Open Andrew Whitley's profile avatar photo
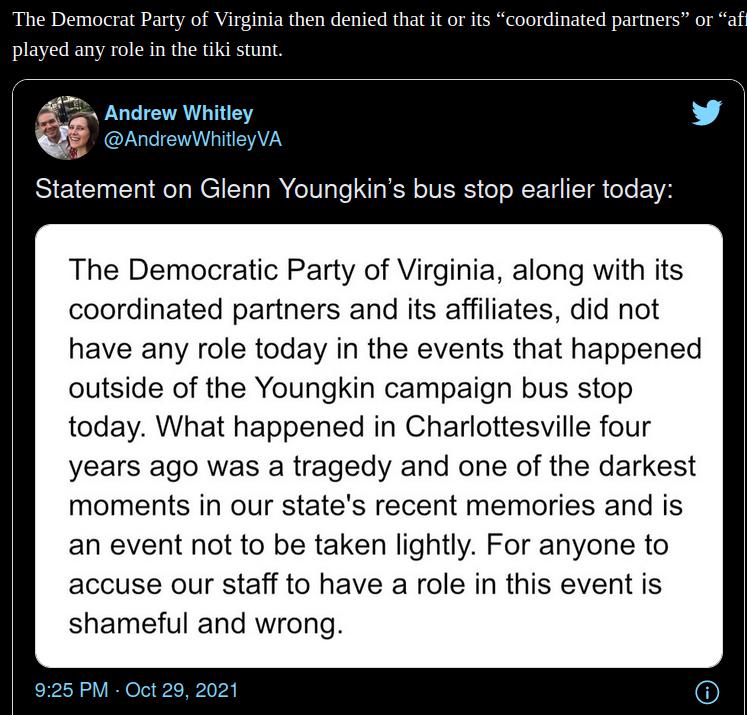The image size is (747, 715). (67, 128)
